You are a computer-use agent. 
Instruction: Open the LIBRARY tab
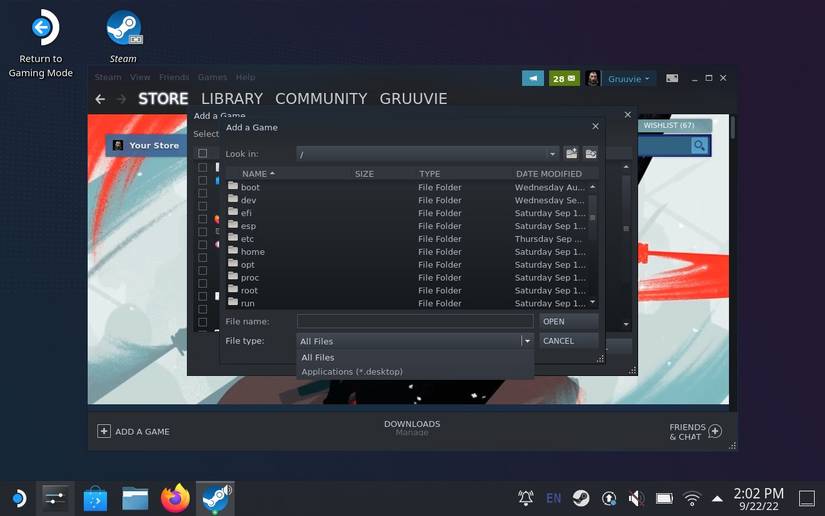click(231, 99)
